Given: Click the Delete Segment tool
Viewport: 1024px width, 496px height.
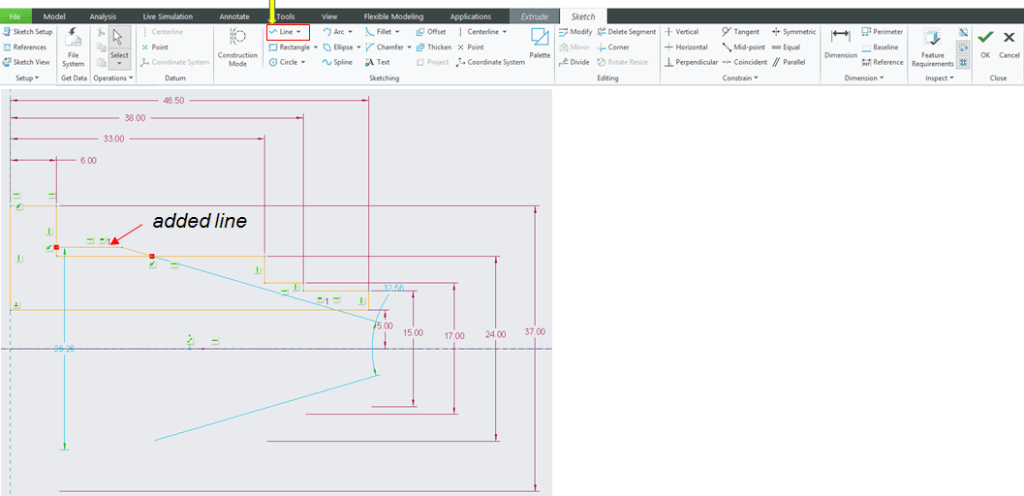Looking at the screenshot, I should point(626,32).
